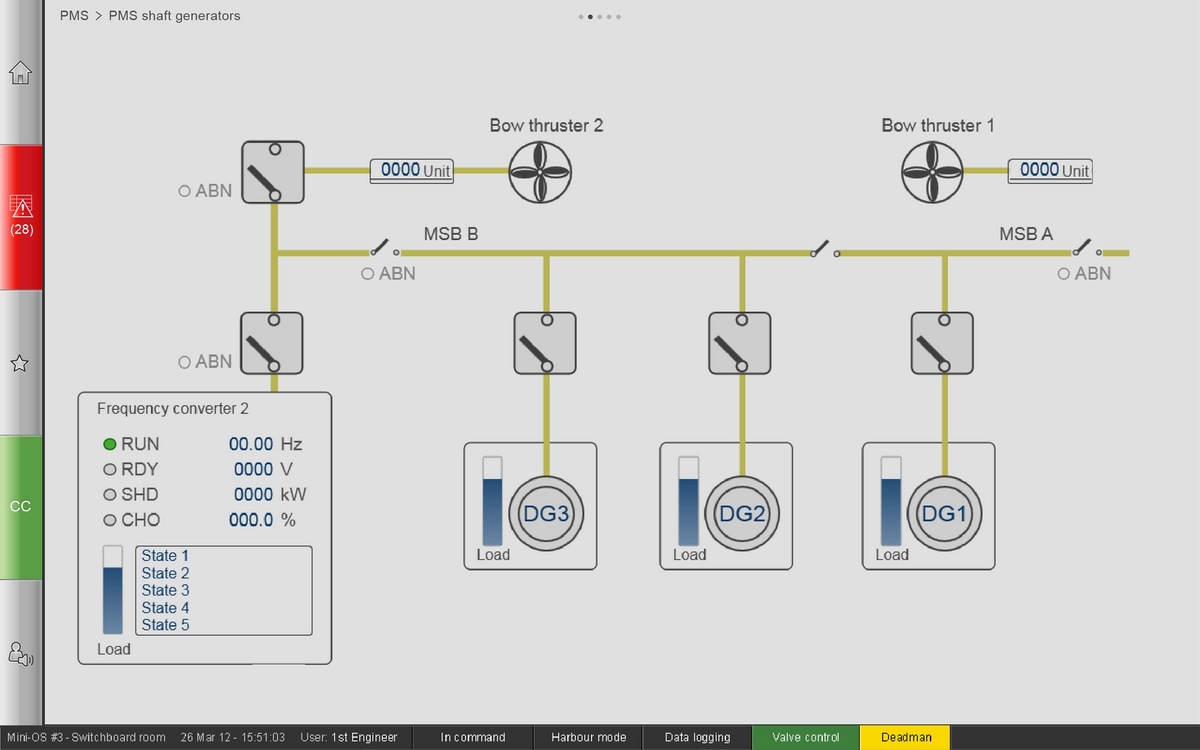
Task: Select the DG1 generator symbol
Action: (x=944, y=513)
